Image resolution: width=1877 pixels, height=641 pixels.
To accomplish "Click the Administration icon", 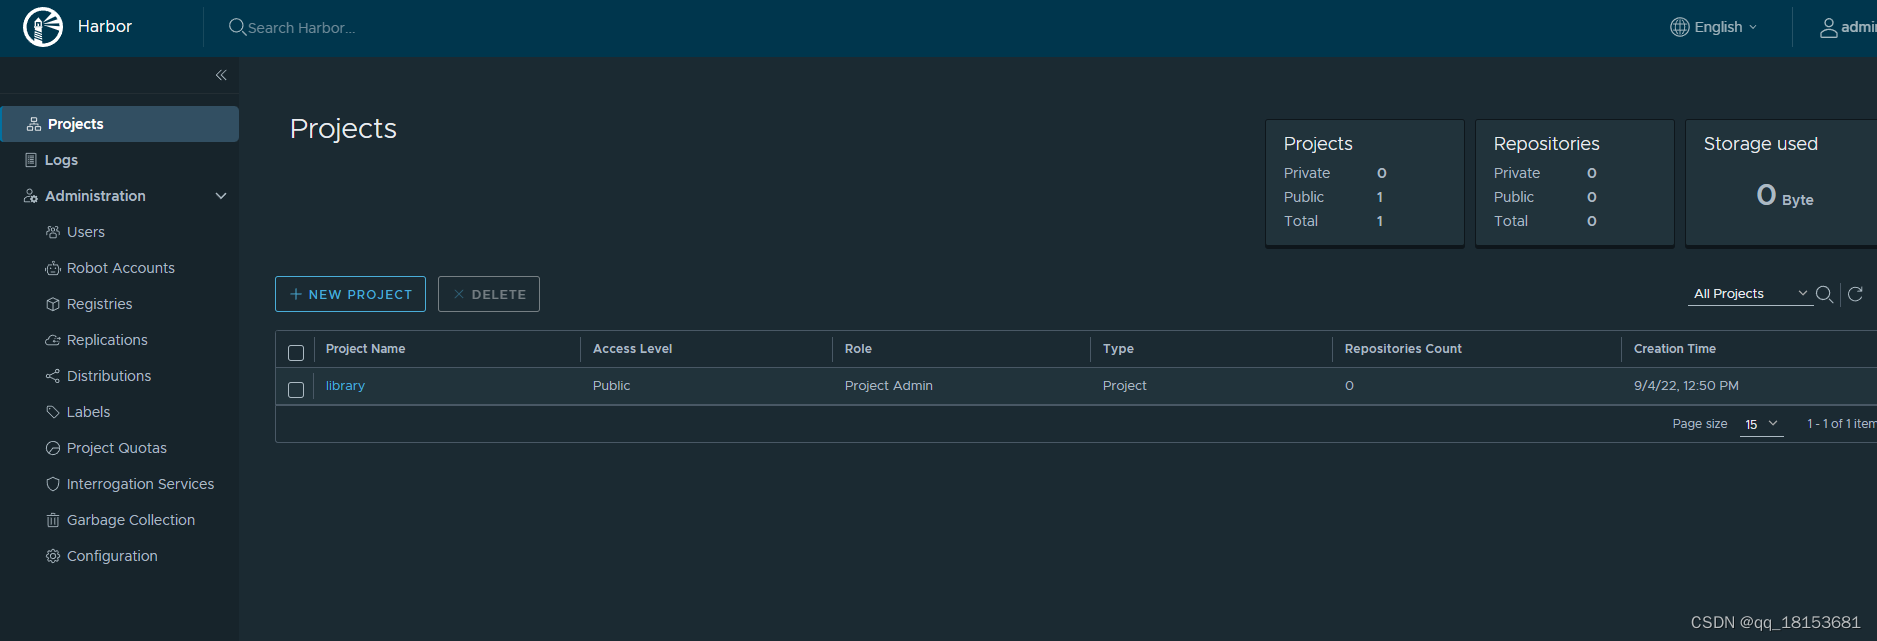I will click(31, 196).
